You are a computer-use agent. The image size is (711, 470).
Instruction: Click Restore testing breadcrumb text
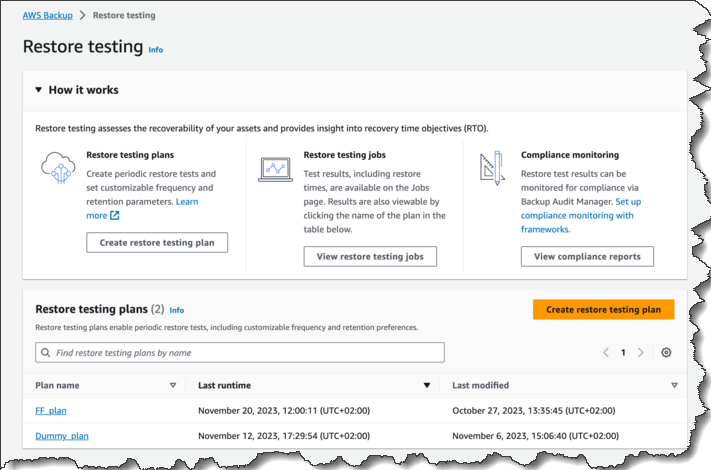pyautogui.click(x=124, y=15)
